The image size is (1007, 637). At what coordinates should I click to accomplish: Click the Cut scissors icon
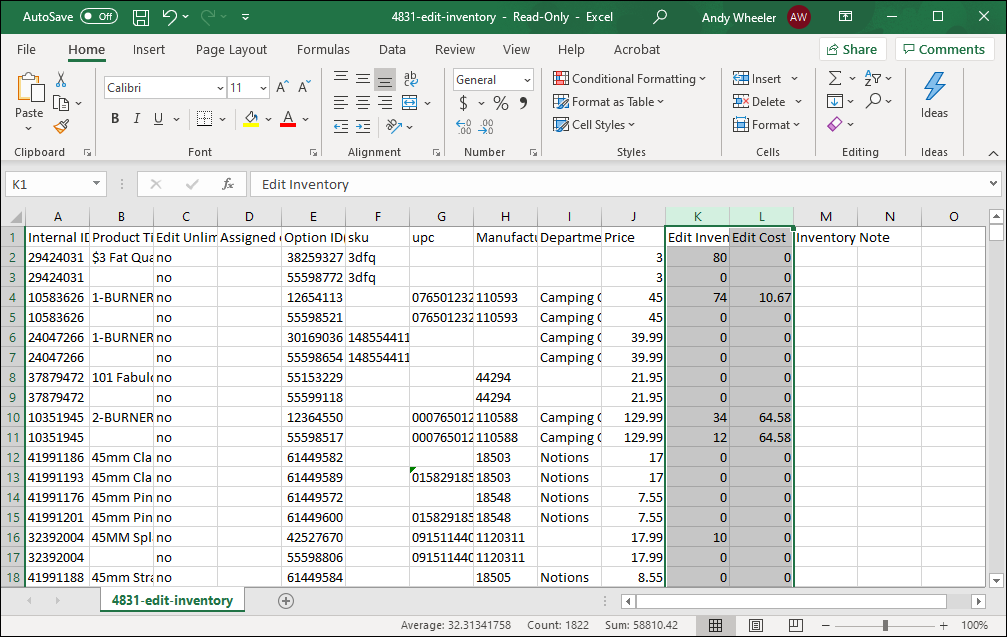point(61,80)
